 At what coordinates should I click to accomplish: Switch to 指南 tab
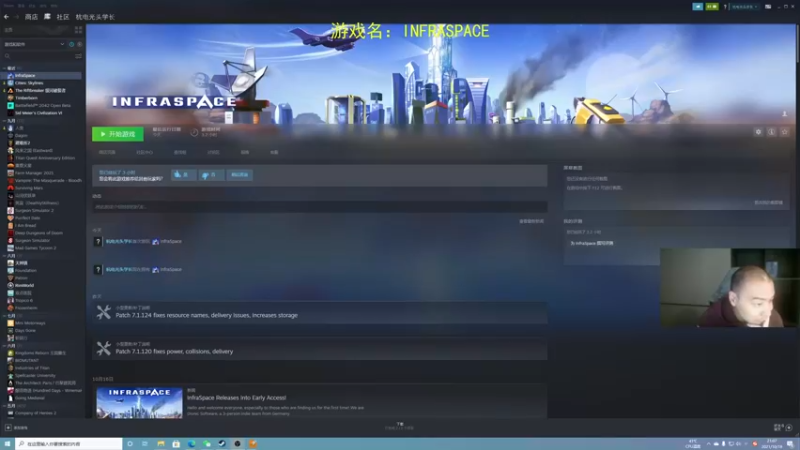pos(245,152)
